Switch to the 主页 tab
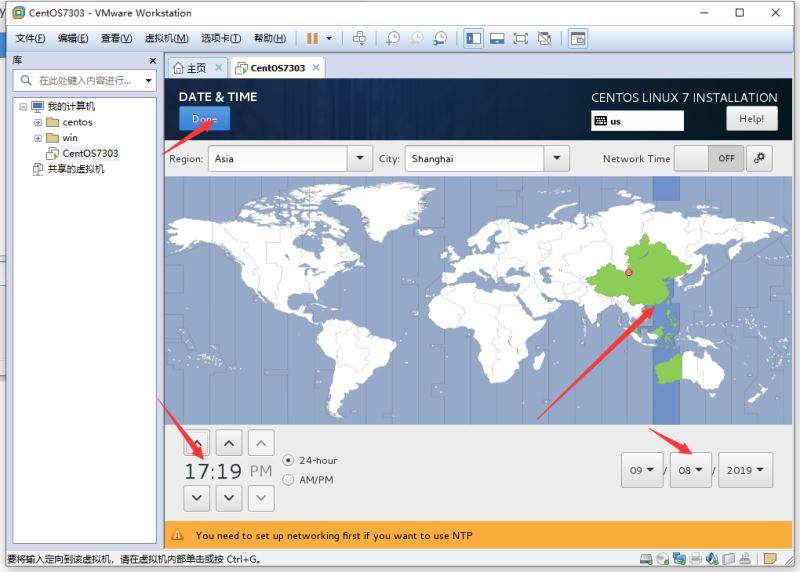The width and height of the screenshot is (800, 572). (x=189, y=68)
